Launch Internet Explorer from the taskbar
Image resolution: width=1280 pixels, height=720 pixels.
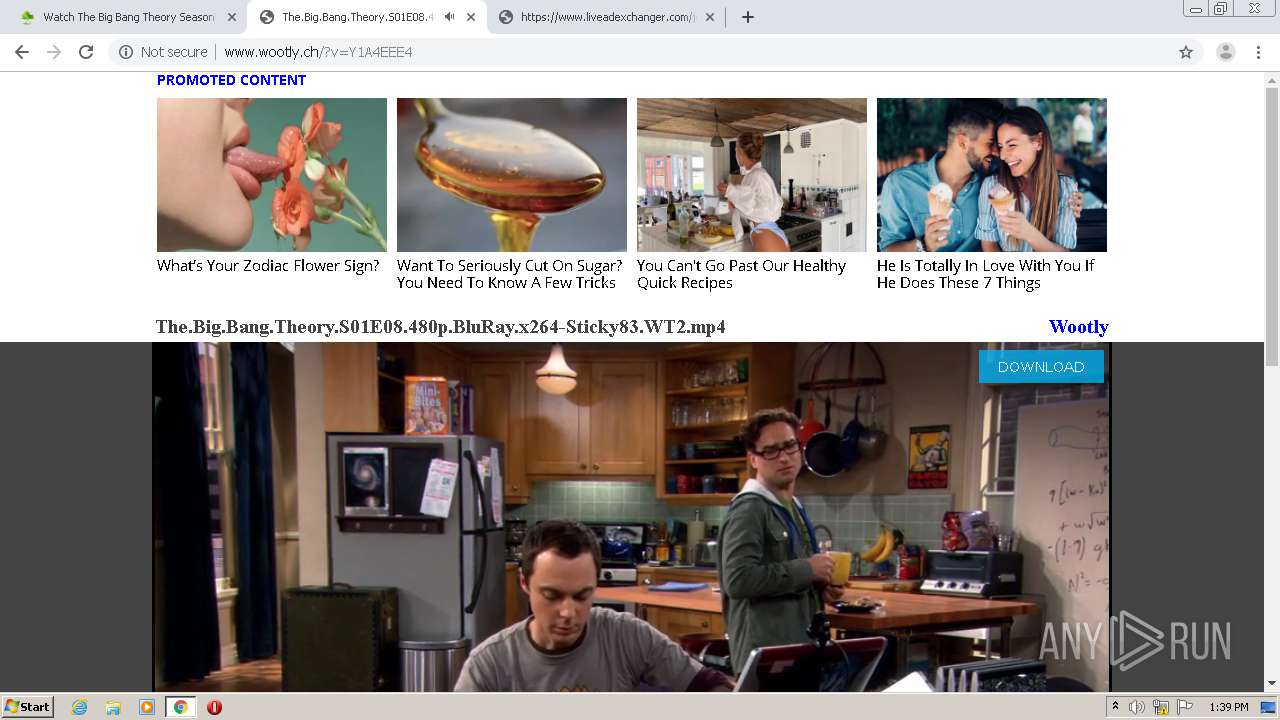[x=79, y=707]
